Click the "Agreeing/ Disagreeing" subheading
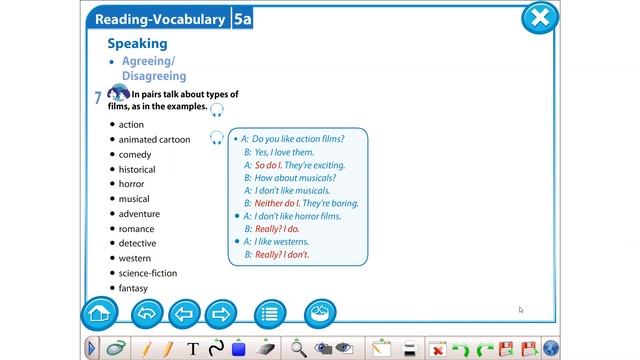Viewport: 640px width, 360px height. pyautogui.click(x=154, y=69)
